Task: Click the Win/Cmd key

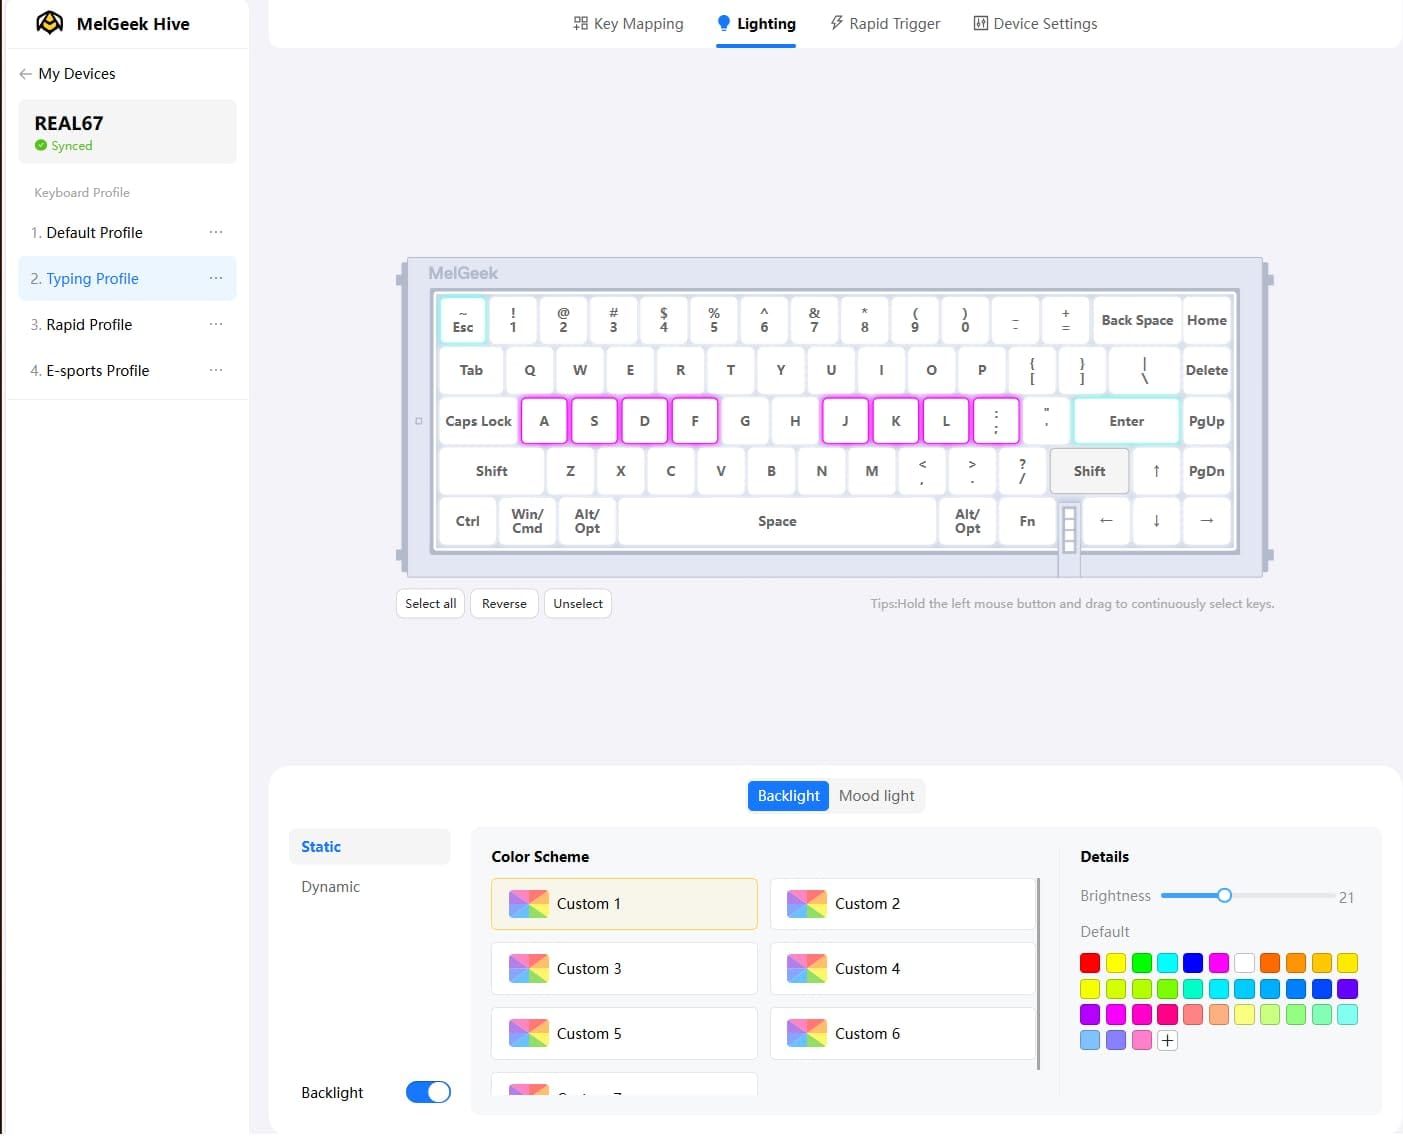Action: [527, 521]
